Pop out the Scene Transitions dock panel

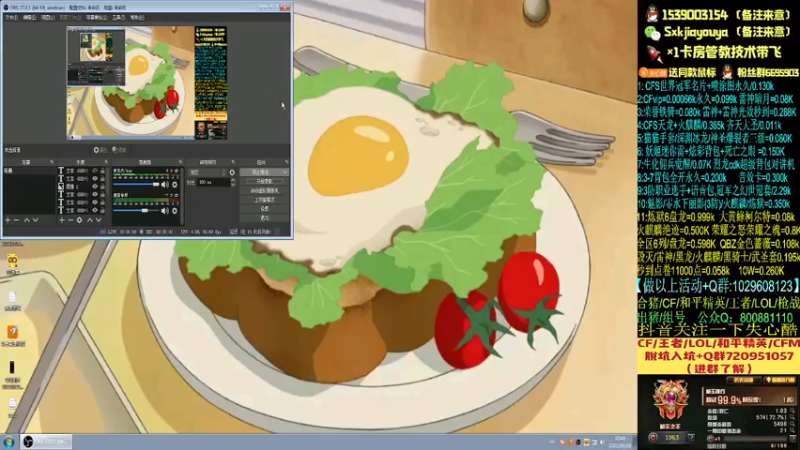pos(233,162)
